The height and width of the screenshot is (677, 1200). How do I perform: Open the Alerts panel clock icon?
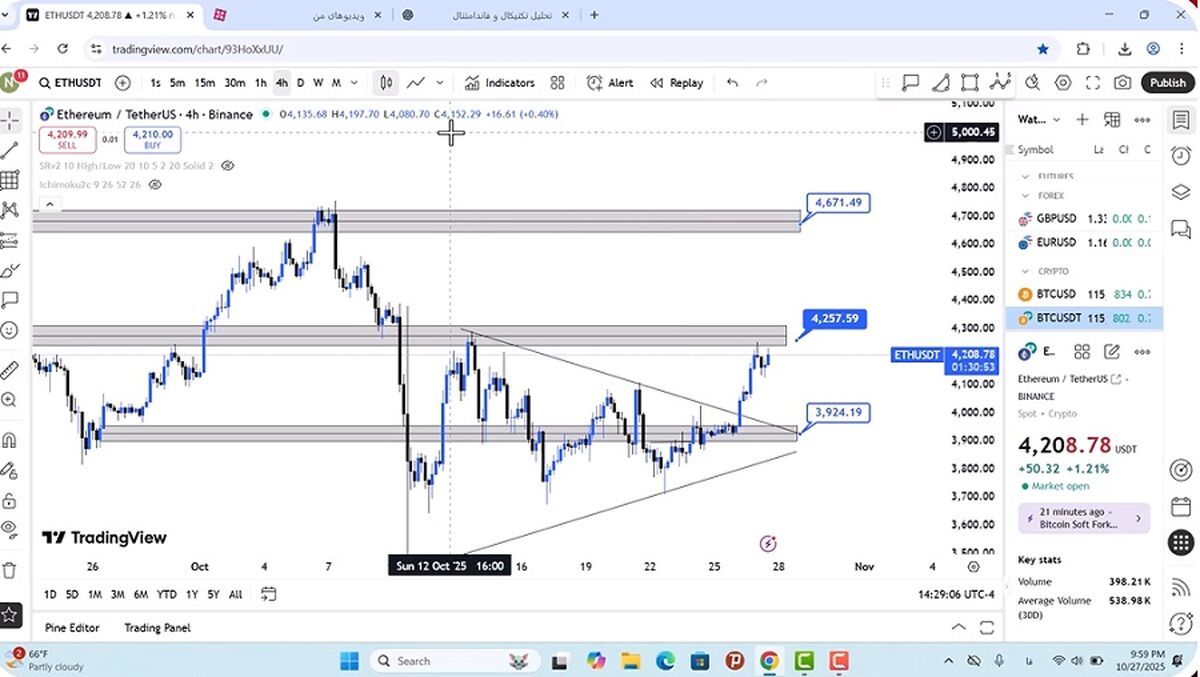(x=1181, y=155)
